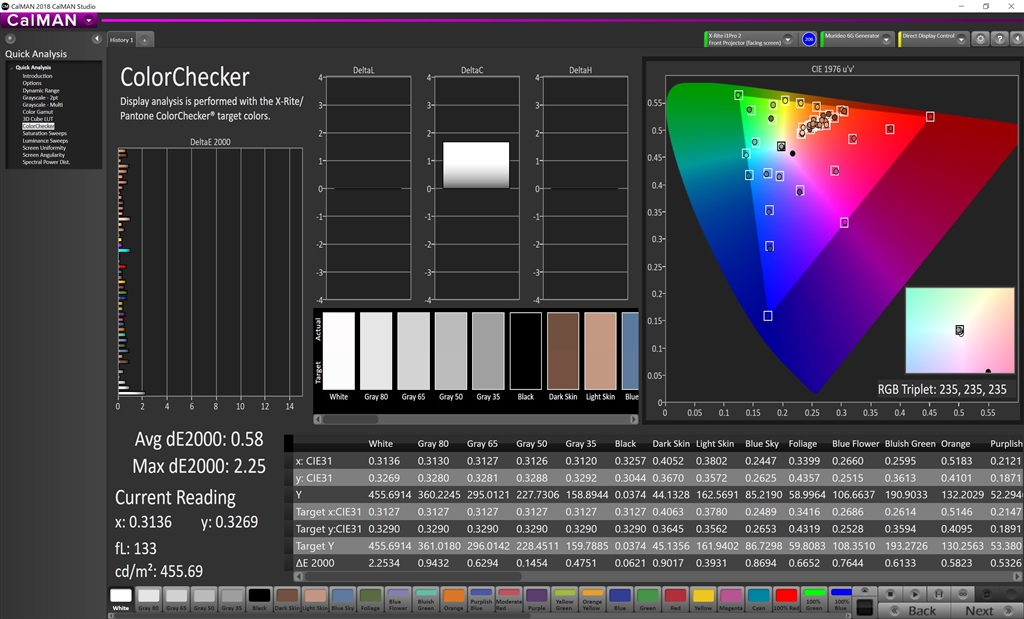Click the blue 206 meter status circle
The height and width of the screenshot is (619, 1024).
[x=808, y=39]
